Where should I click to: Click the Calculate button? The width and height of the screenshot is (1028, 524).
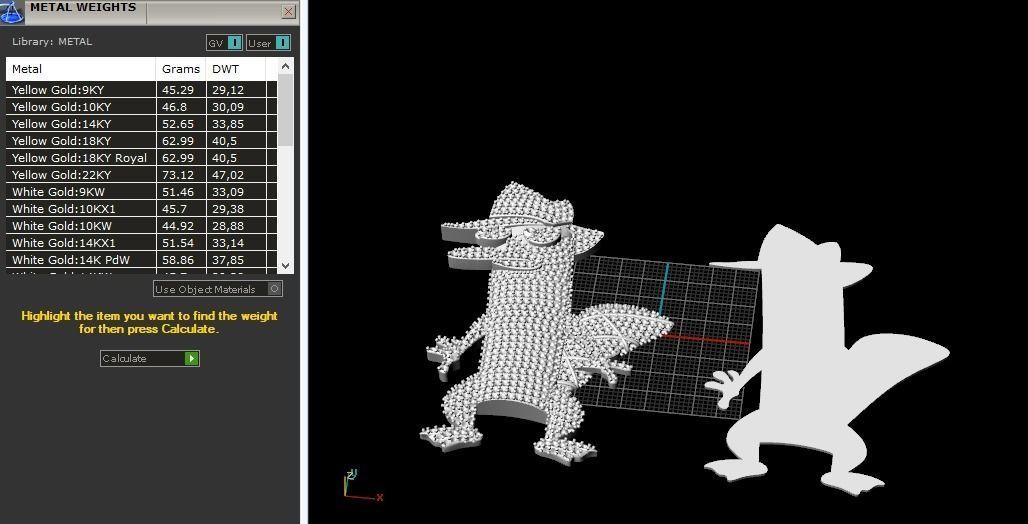[x=149, y=358]
